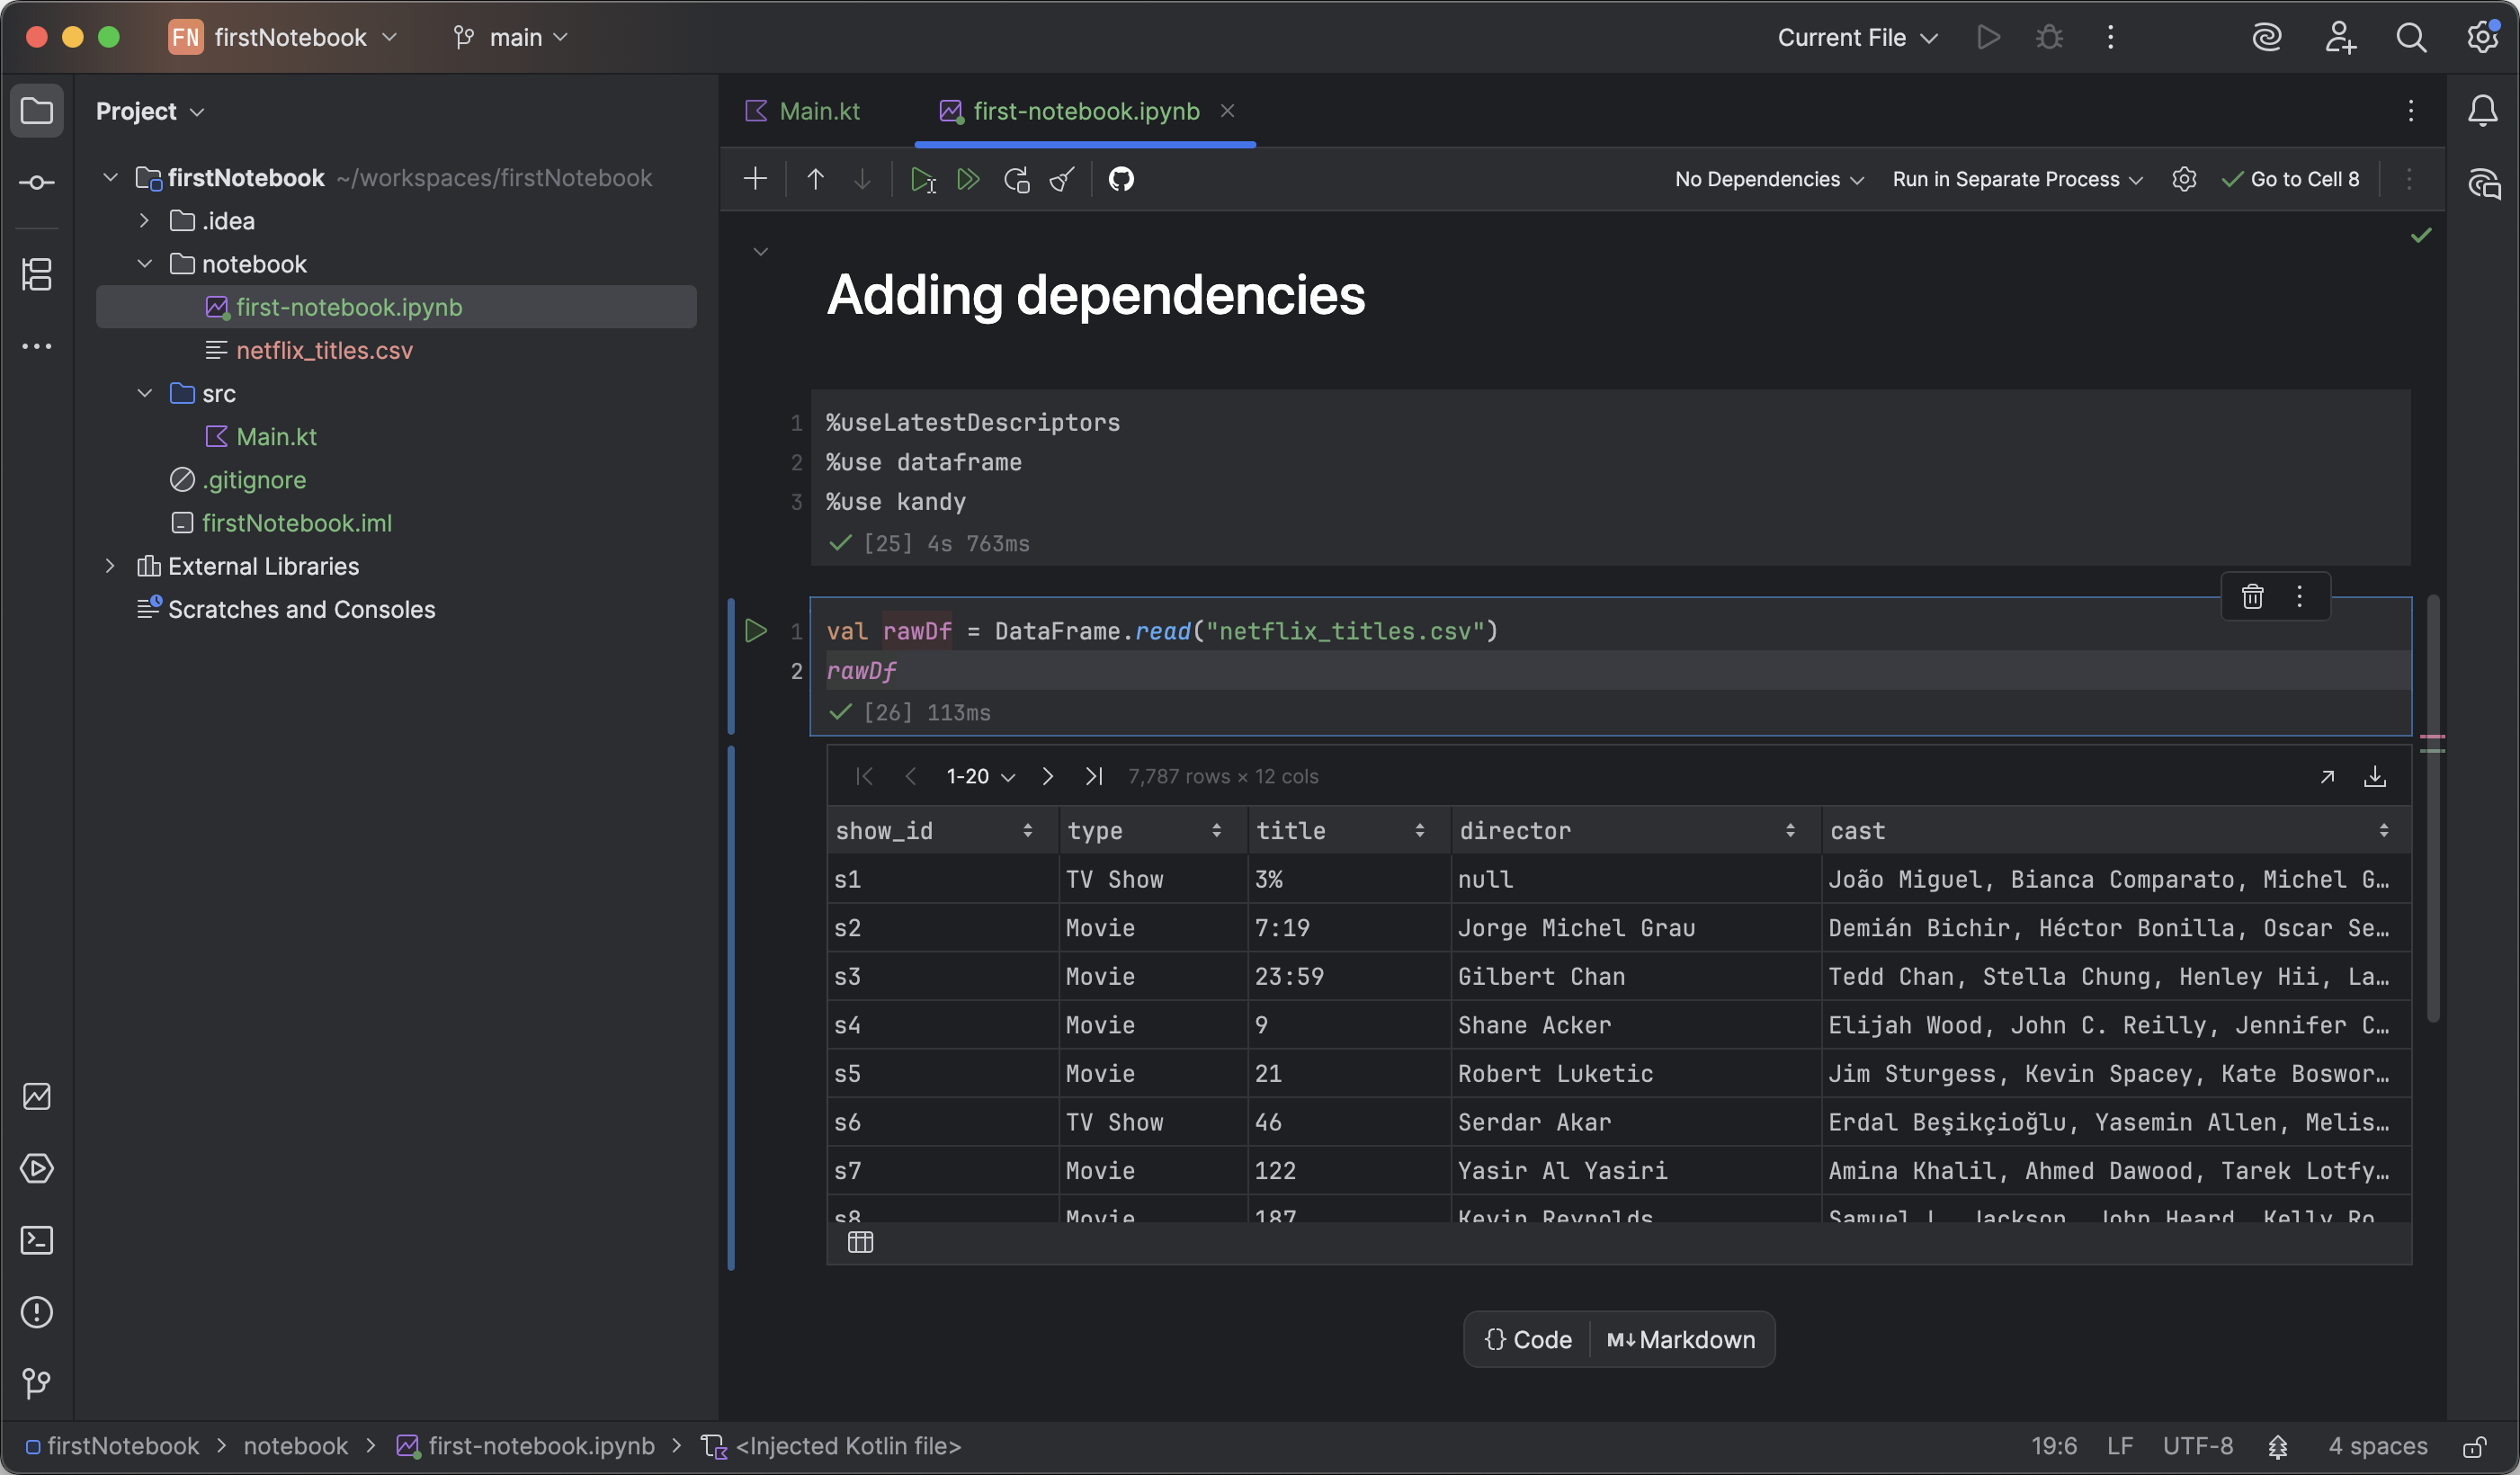
Task: Open IDE settings gear in title bar
Action: coord(2482,37)
